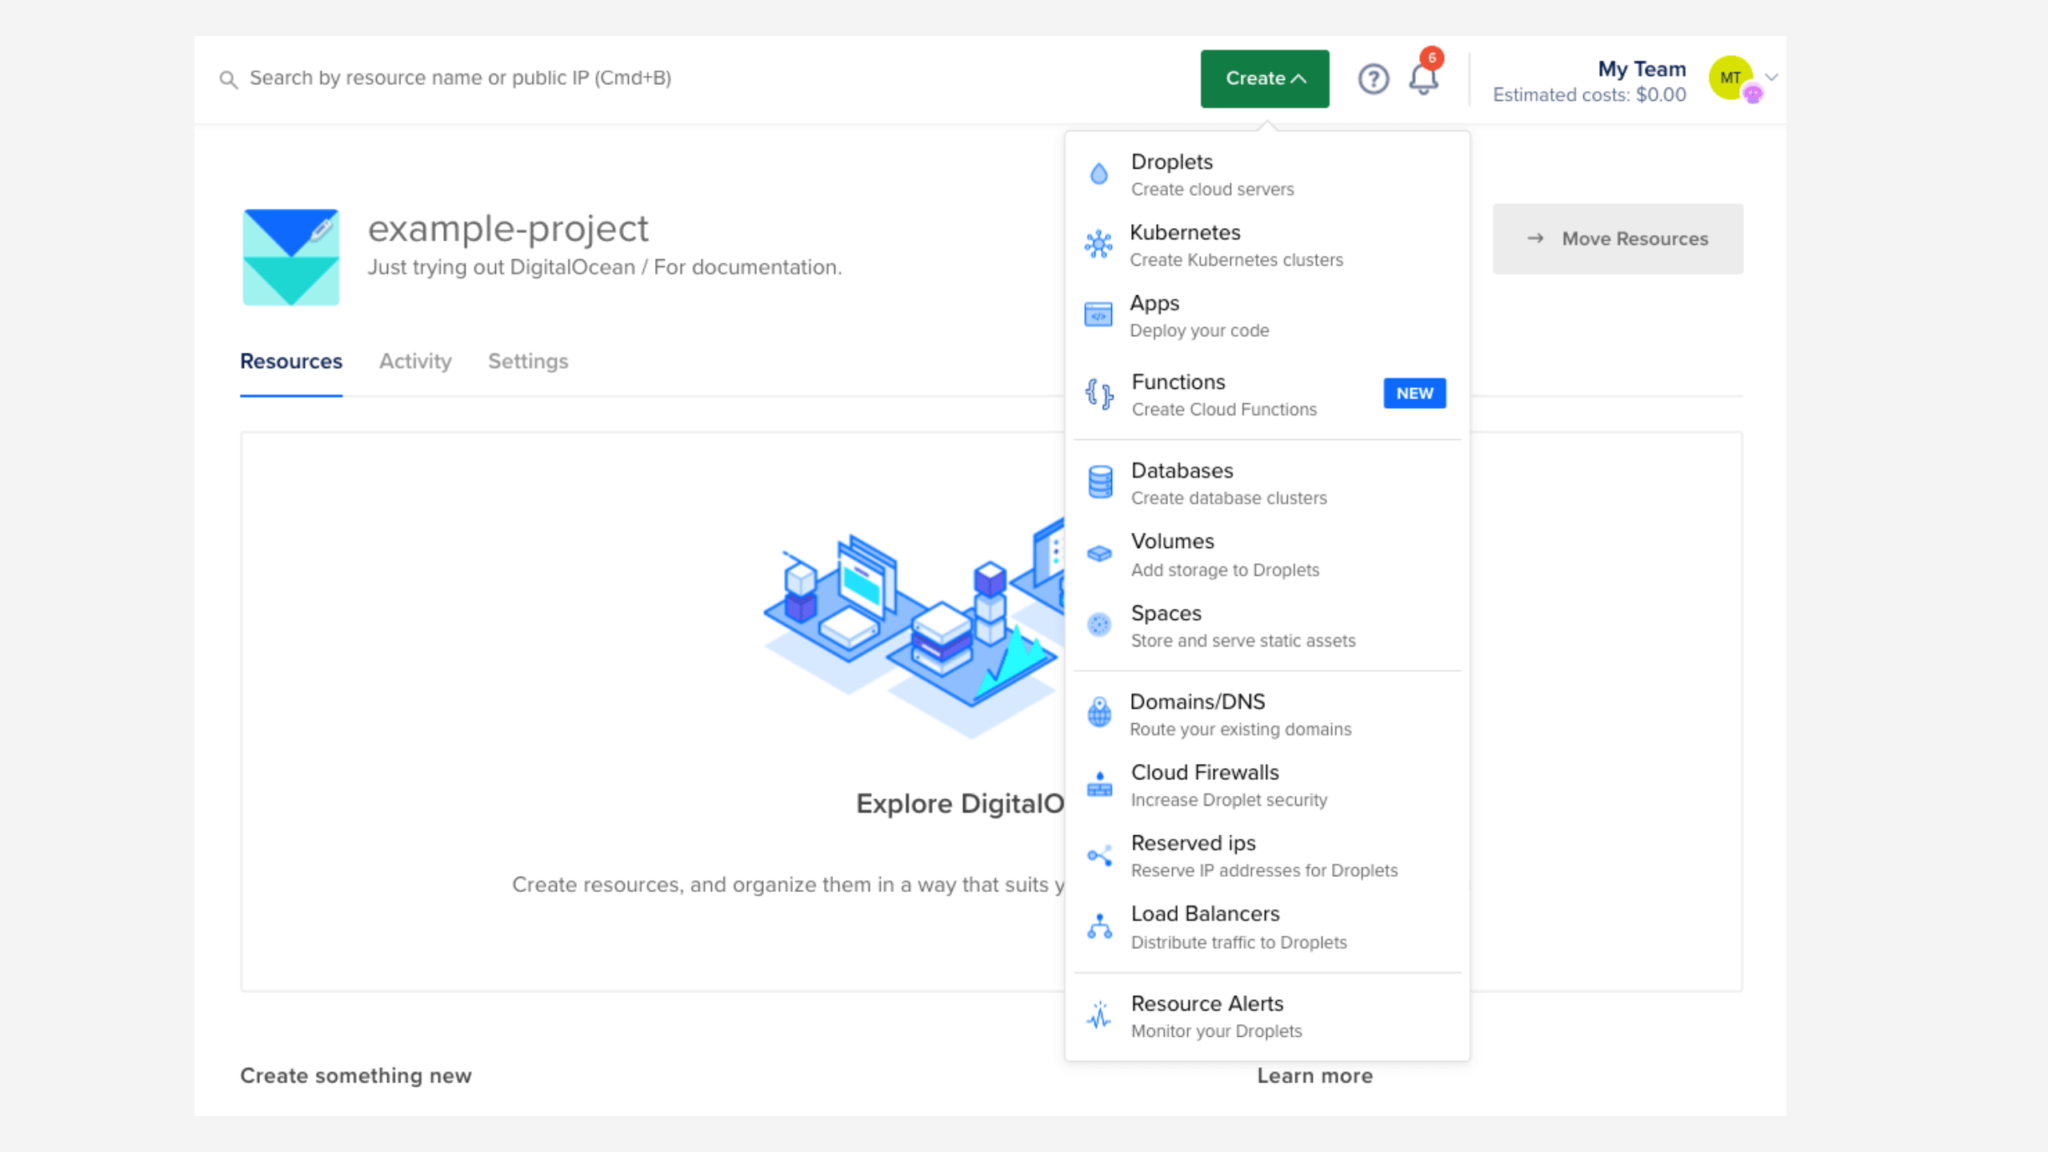Viewport: 2048px width, 1152px height.
Task: Open notifications bell icon
Action: click(1423, 79)
